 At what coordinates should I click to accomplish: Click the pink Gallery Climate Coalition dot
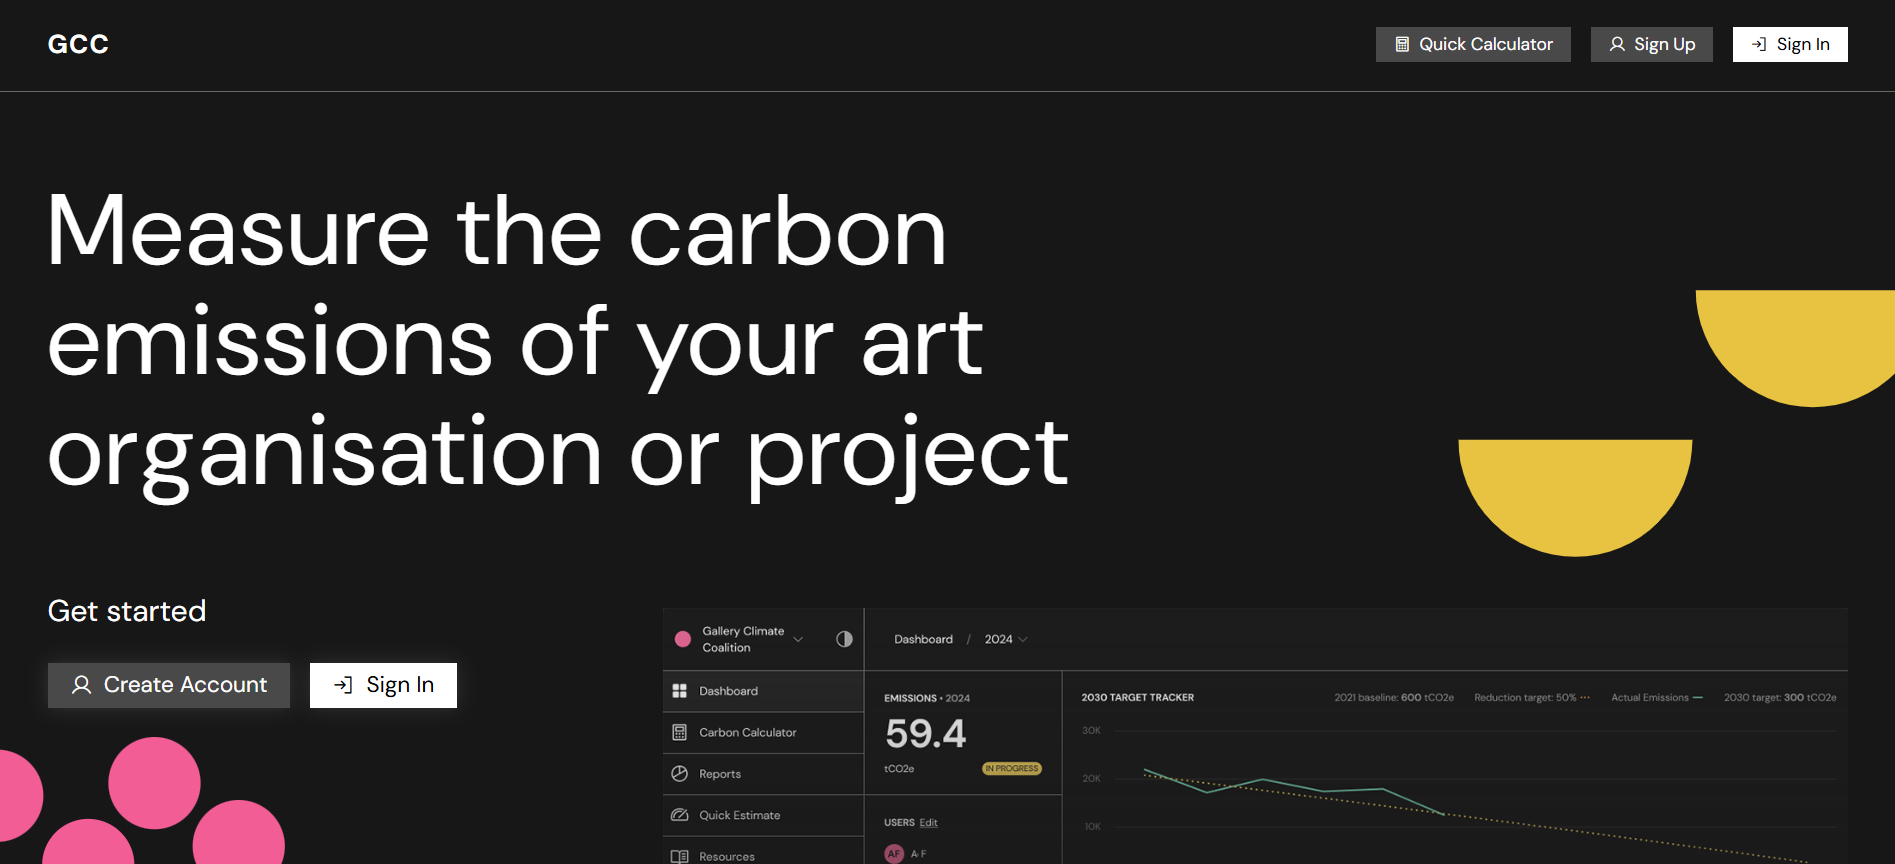click(683, 639)
